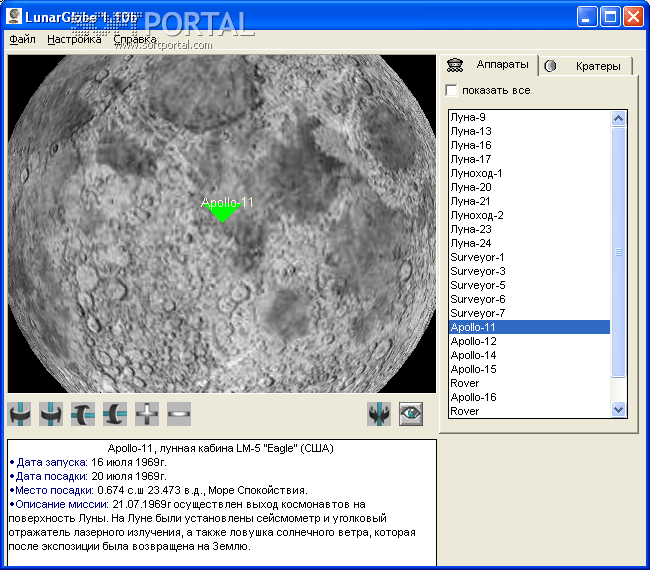Viewport: 650px width, 570px height.
Task: Click the list scrollbar up arrow
Action: pos(618,118)
